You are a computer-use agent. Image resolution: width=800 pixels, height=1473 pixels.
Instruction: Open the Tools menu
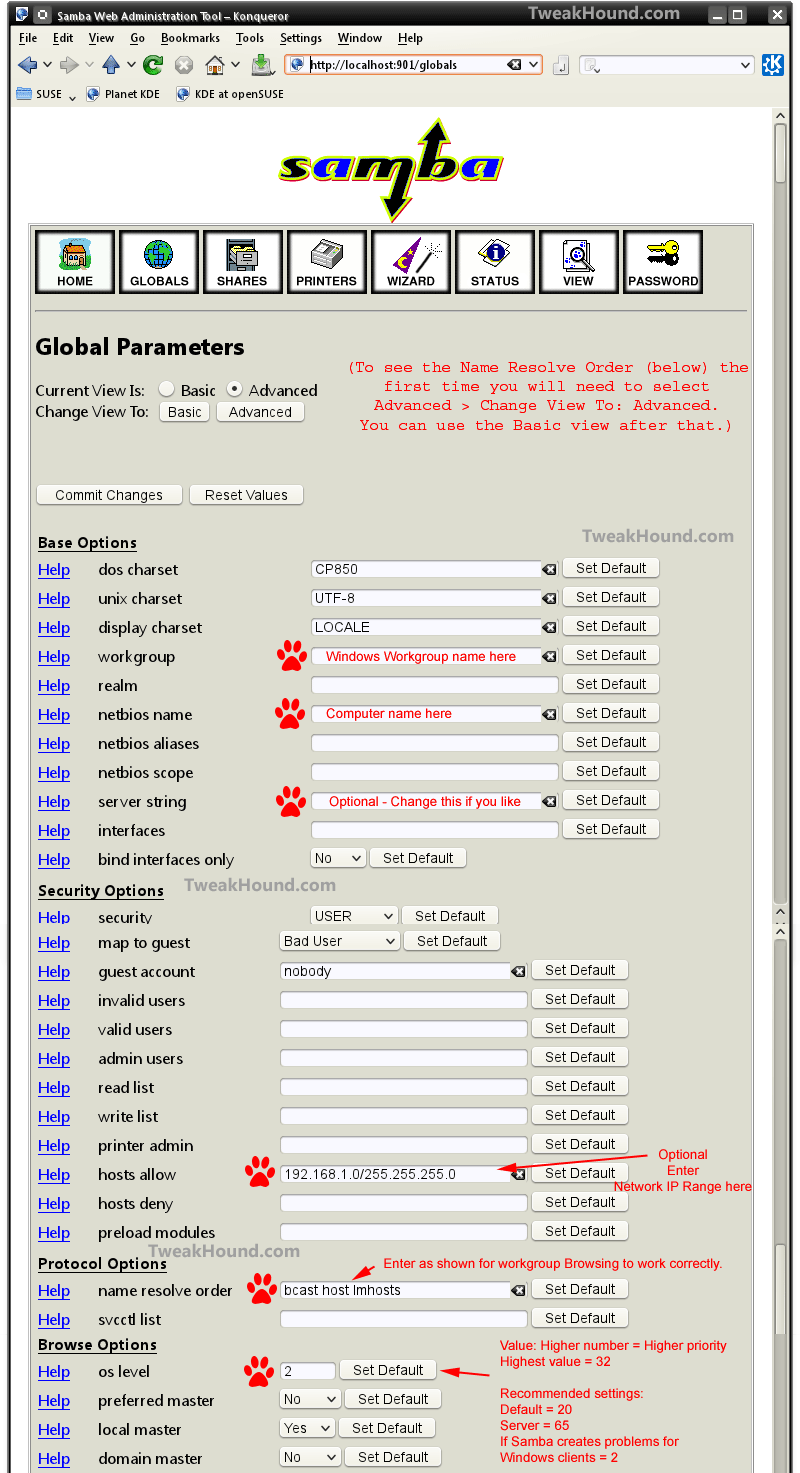click(x=250, y=38)
